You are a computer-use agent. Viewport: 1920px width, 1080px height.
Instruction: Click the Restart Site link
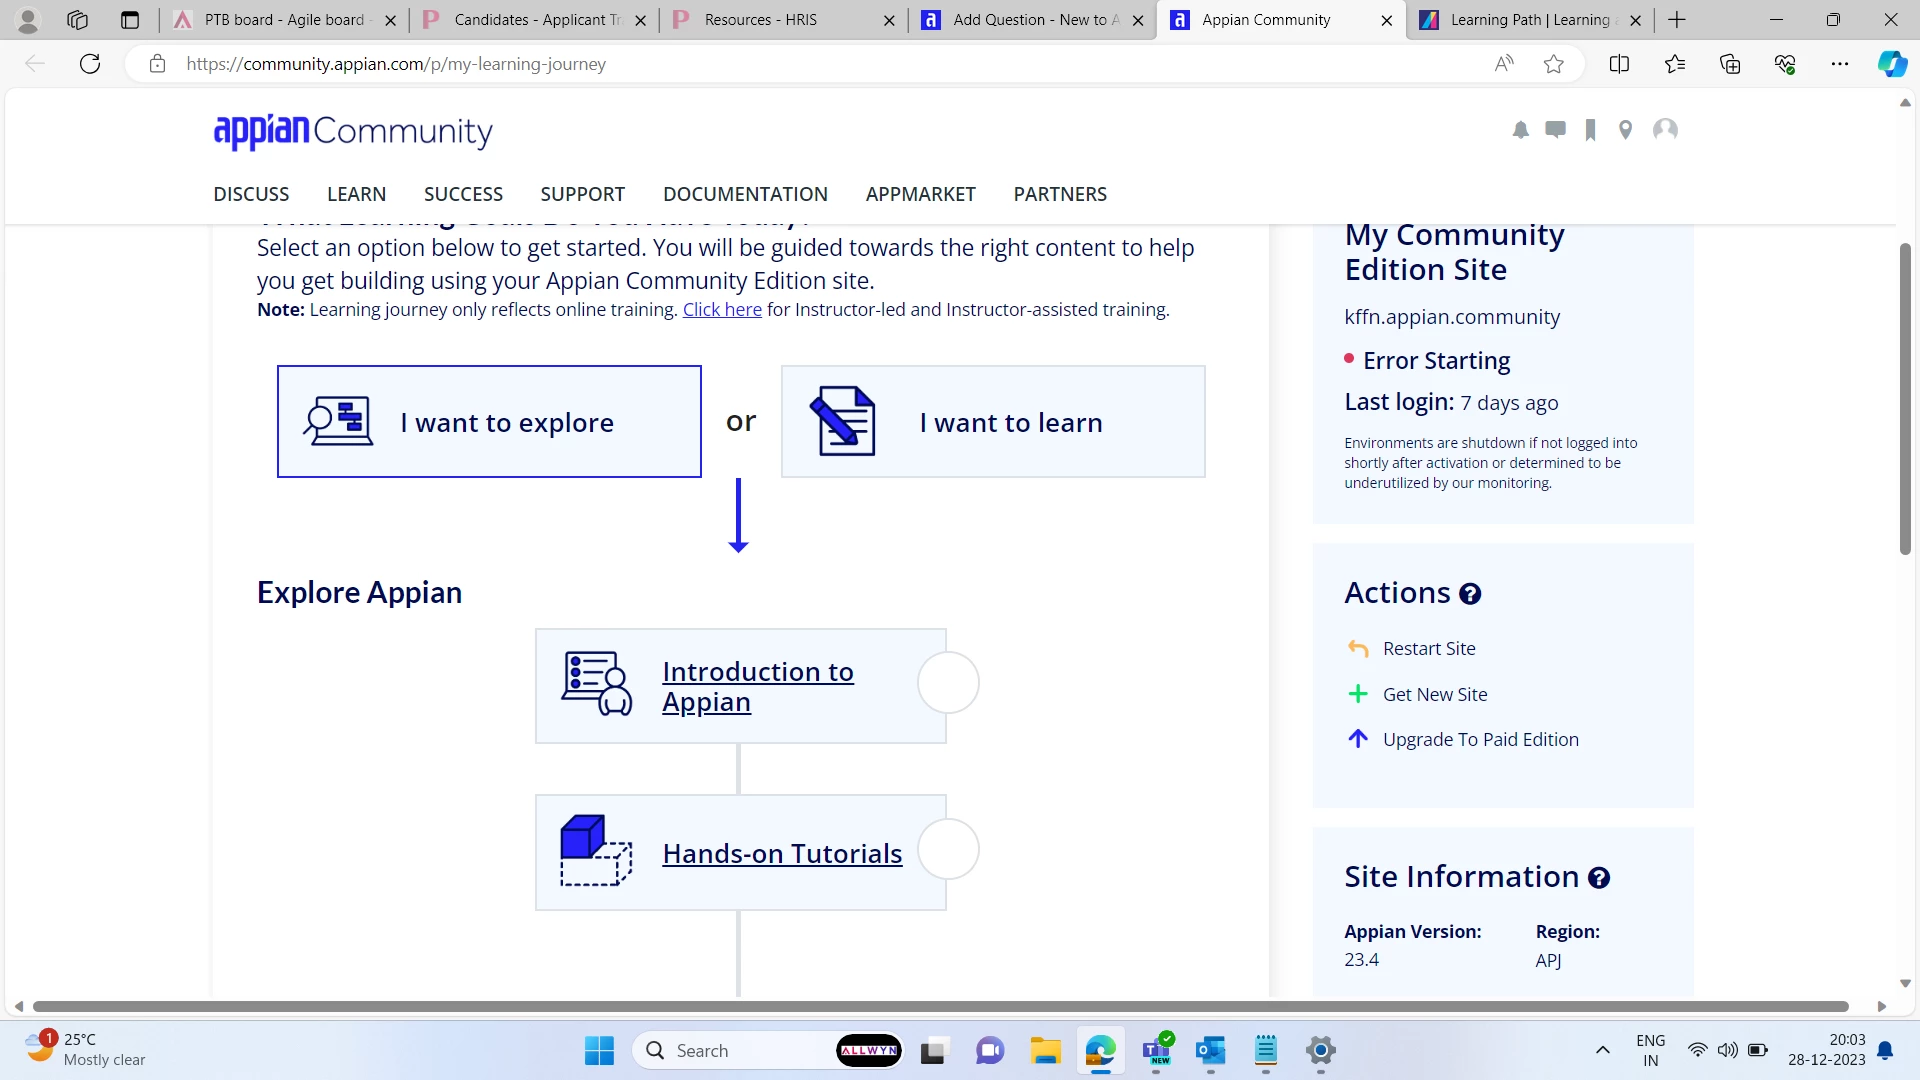click(x=1429, y=649)
